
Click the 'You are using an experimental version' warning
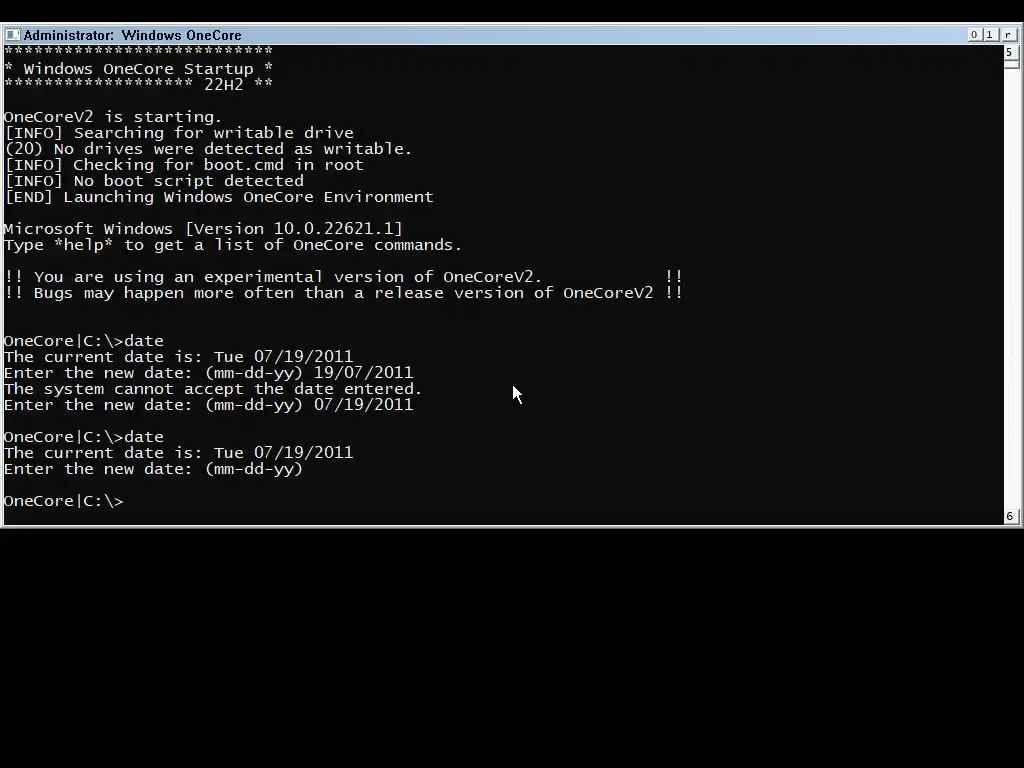tap(344, 277)
